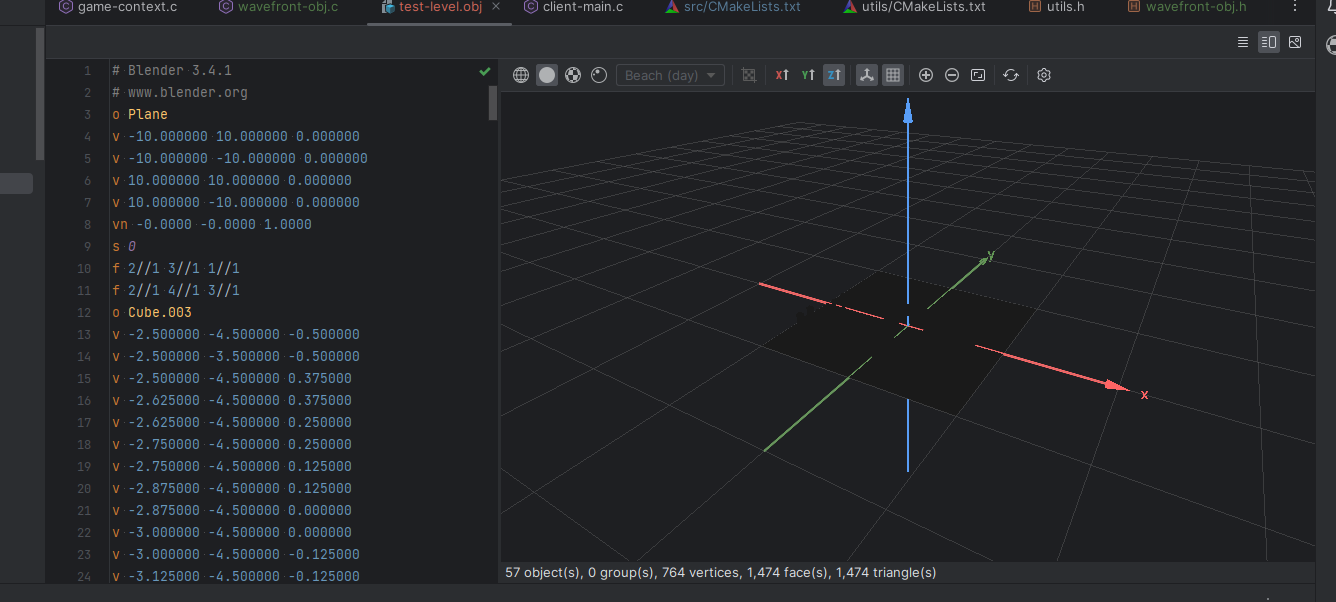Screen dimensions: 1336x602
Task: Click 'v -10.000000 10.000000 0.000000' line
Action: click(x=236, y=136)
